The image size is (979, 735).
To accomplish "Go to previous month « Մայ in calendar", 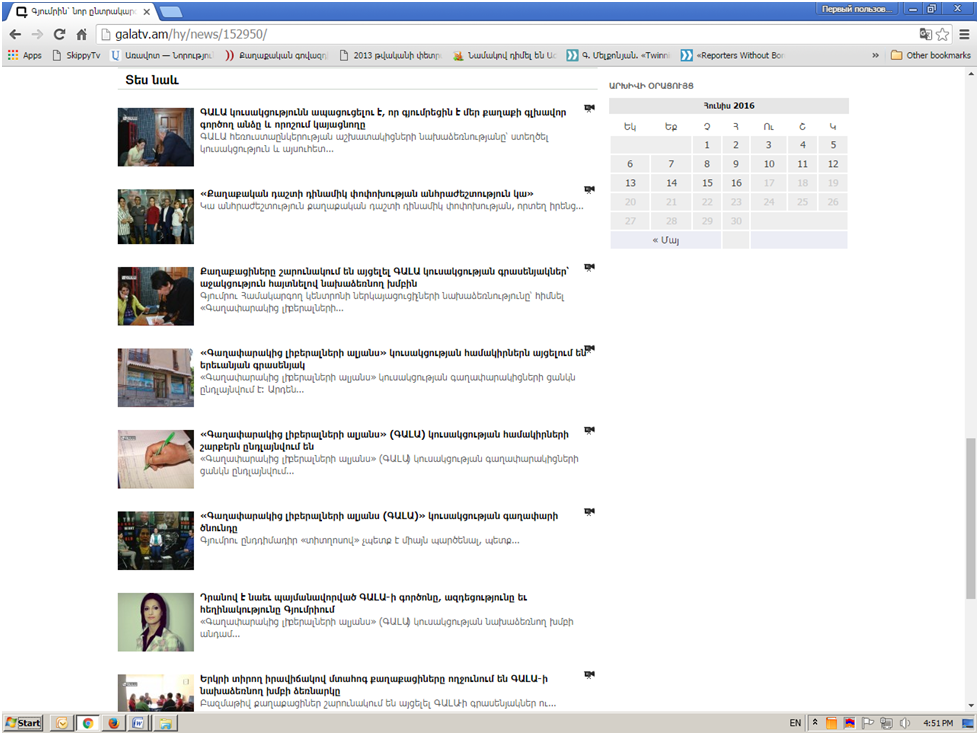I will point(665,240).
